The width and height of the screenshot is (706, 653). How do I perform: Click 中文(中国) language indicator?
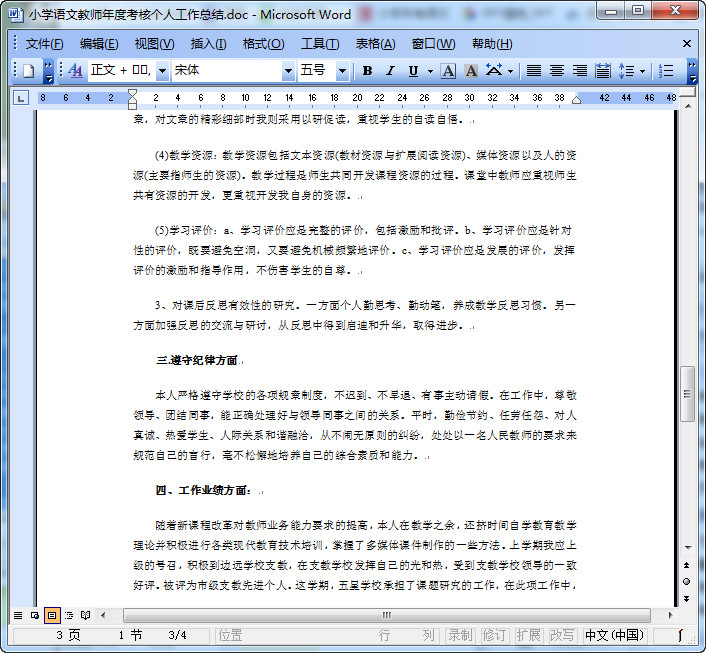coord(614,635)
